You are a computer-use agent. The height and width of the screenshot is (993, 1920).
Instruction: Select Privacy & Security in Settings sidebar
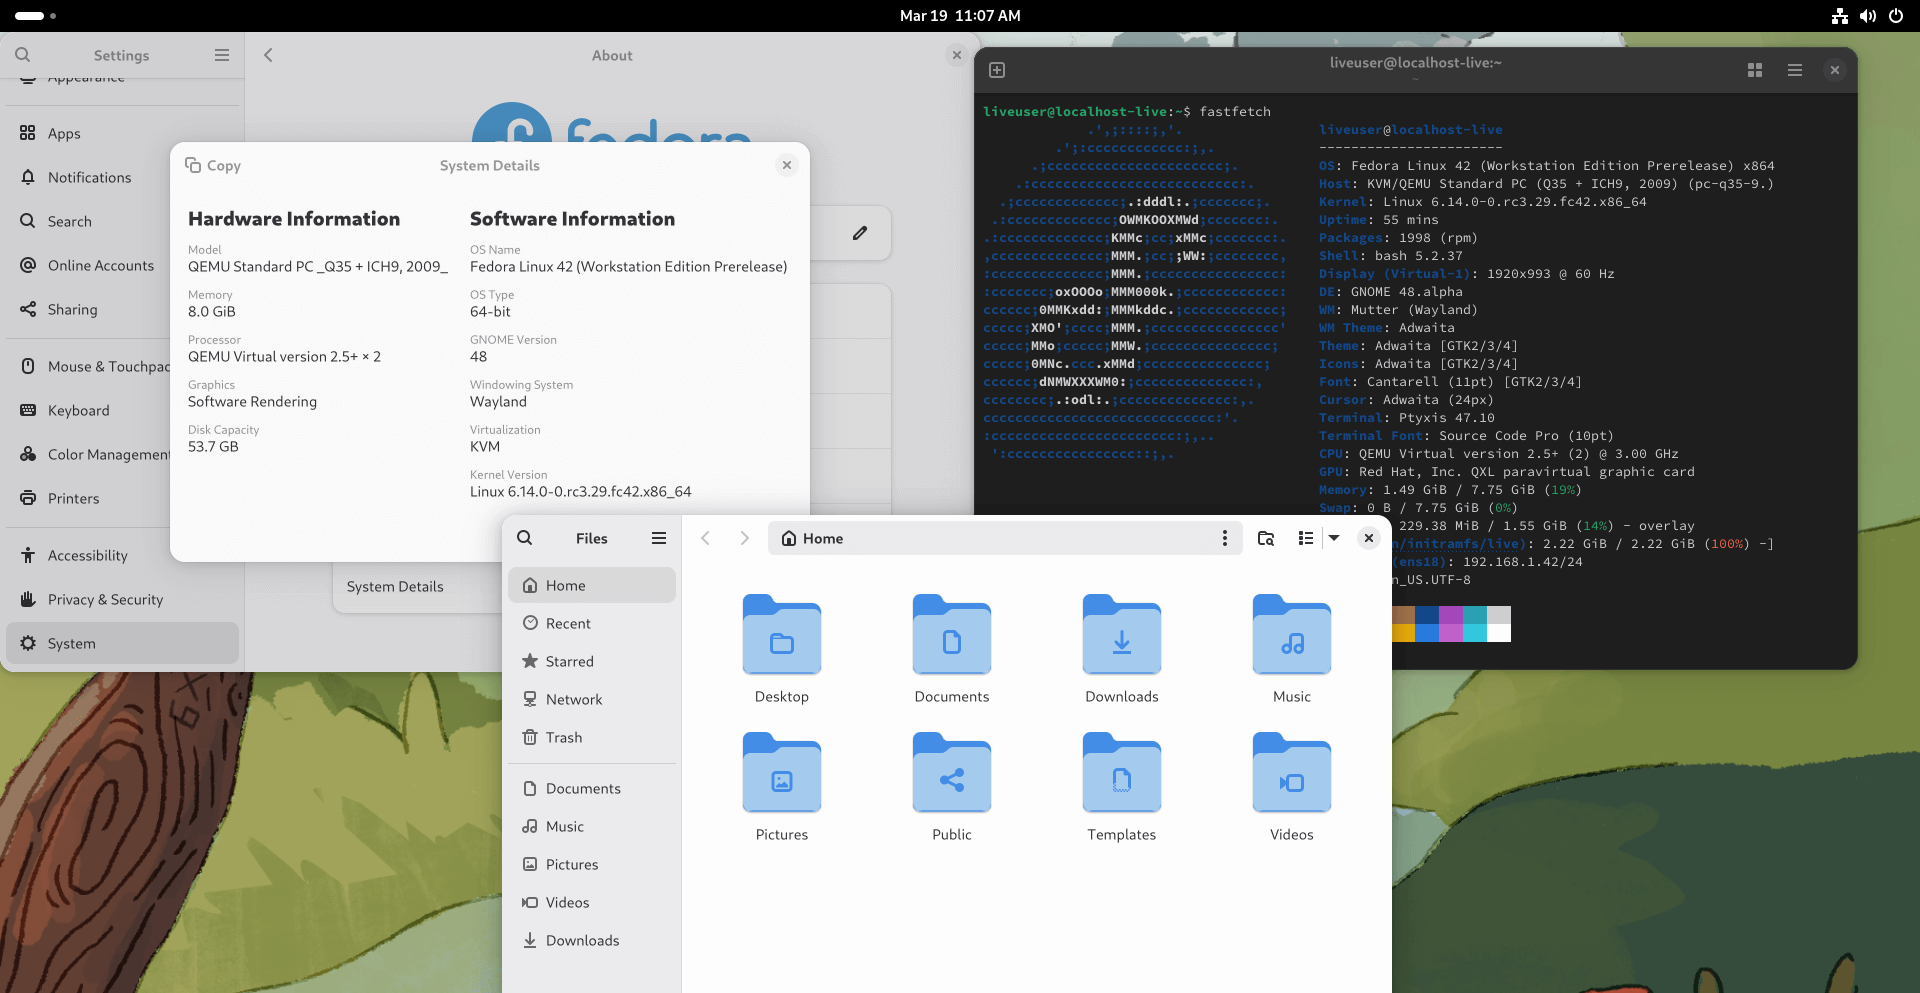click(x=105, y=599)
